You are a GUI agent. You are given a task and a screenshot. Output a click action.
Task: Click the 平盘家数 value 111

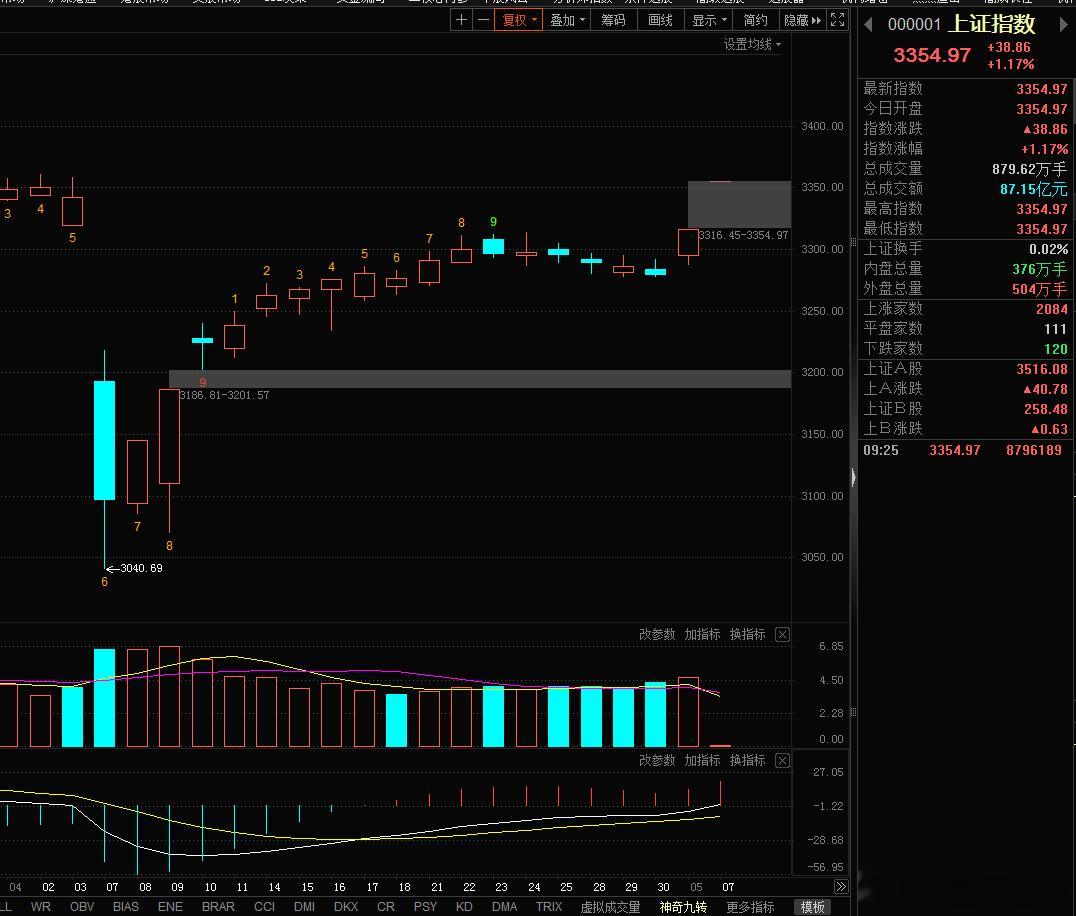click(x=1055, y=329)
